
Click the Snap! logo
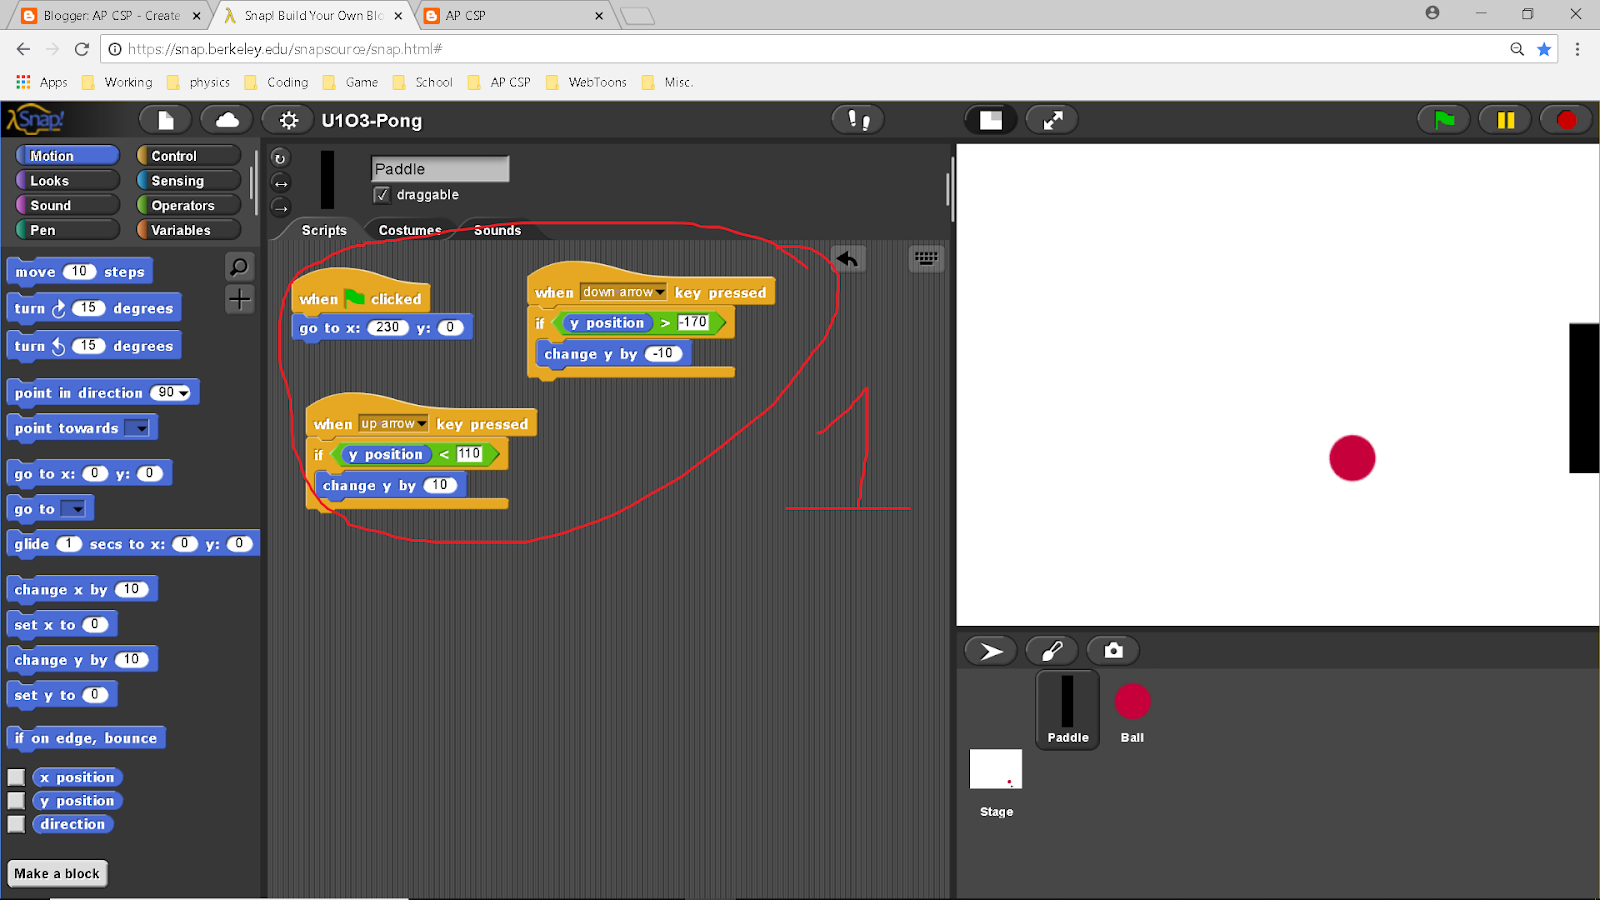36,120
